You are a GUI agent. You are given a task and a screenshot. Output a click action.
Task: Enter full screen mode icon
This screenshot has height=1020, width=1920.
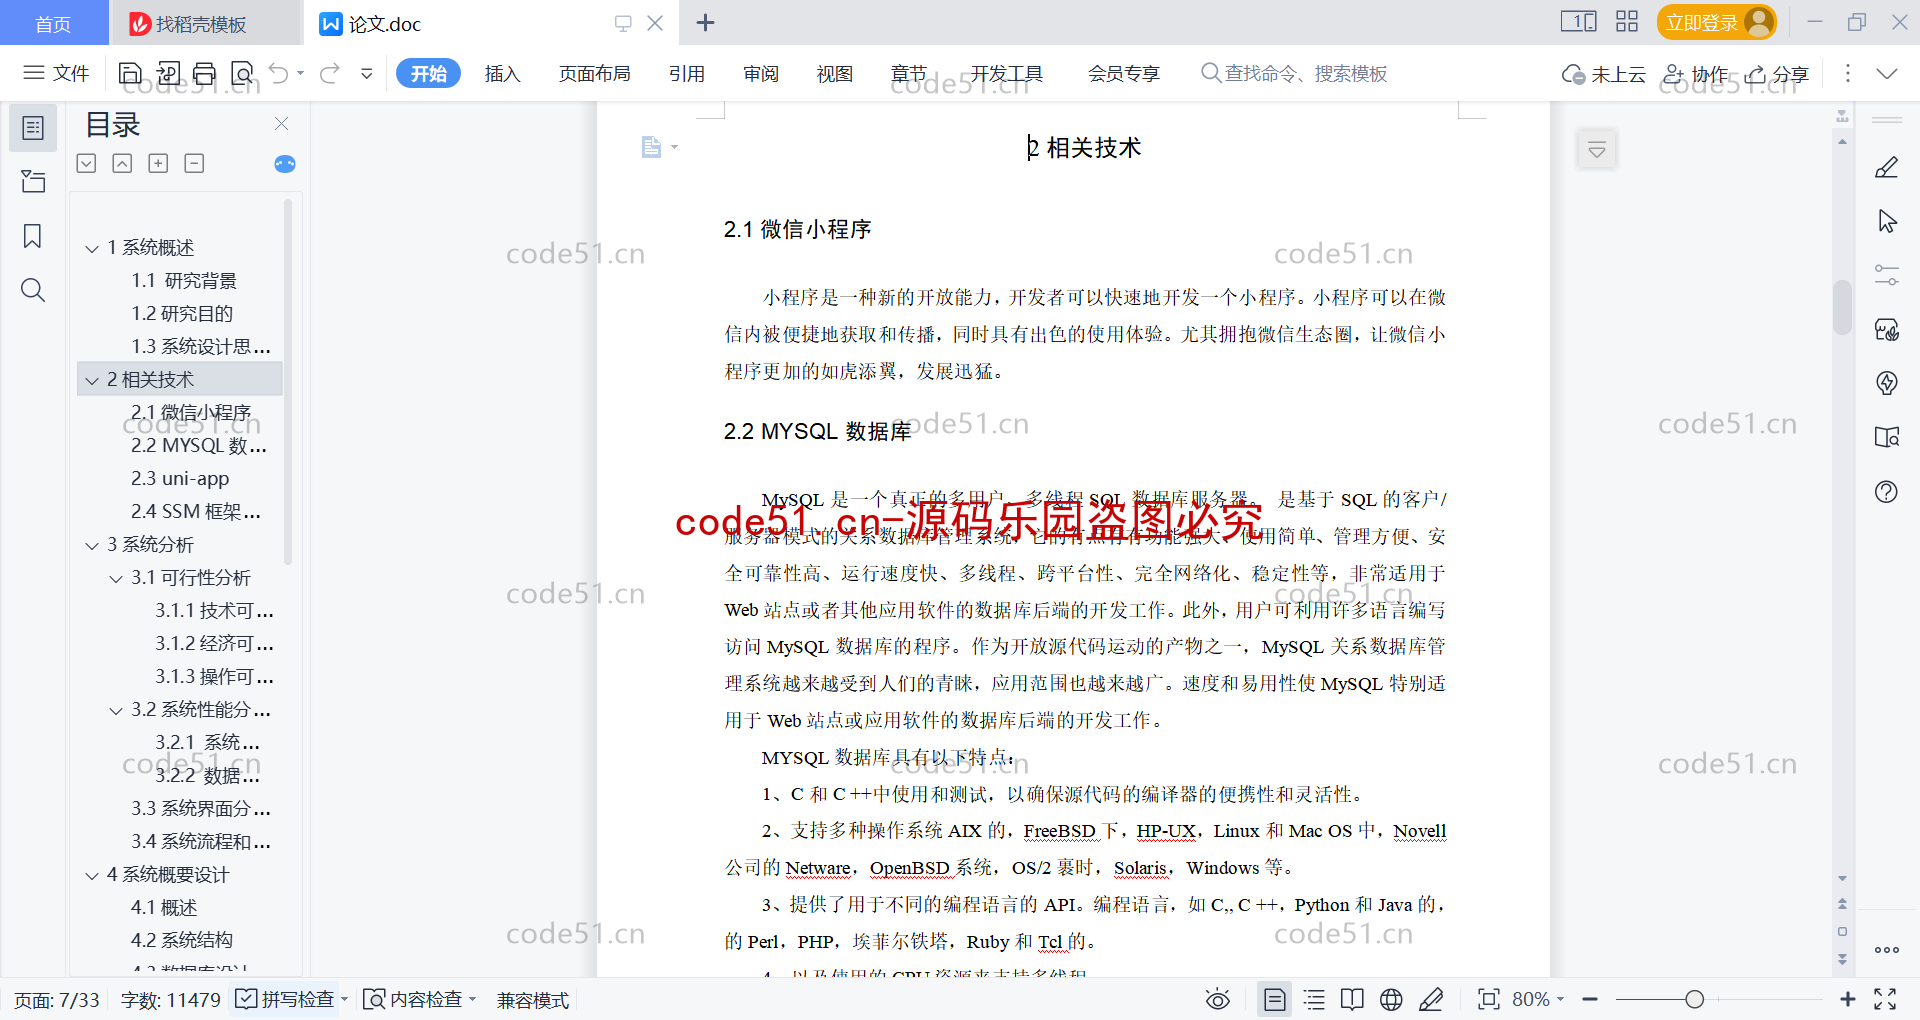pyautogui.click(x=1885, y=999)
